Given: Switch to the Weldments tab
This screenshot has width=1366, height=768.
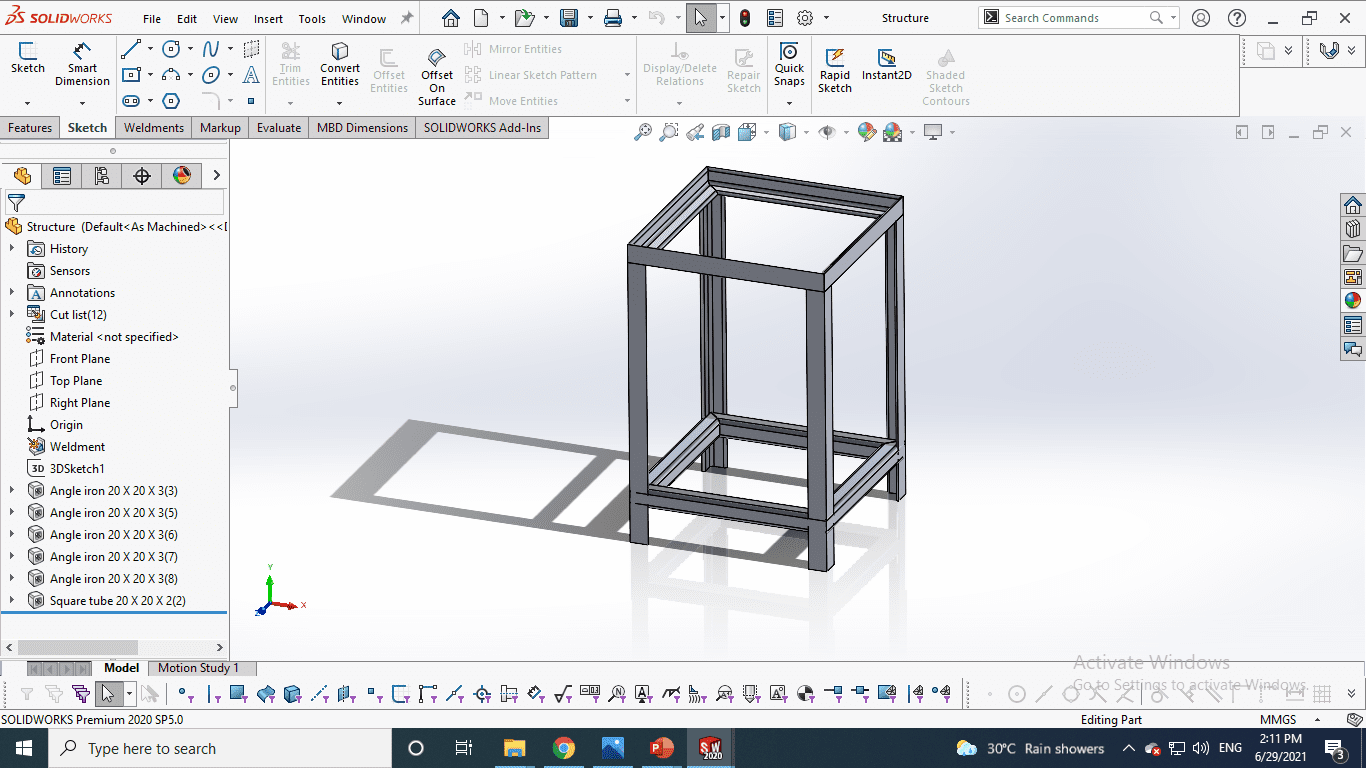Looking at the screenshot, I should tap(153, 127).
